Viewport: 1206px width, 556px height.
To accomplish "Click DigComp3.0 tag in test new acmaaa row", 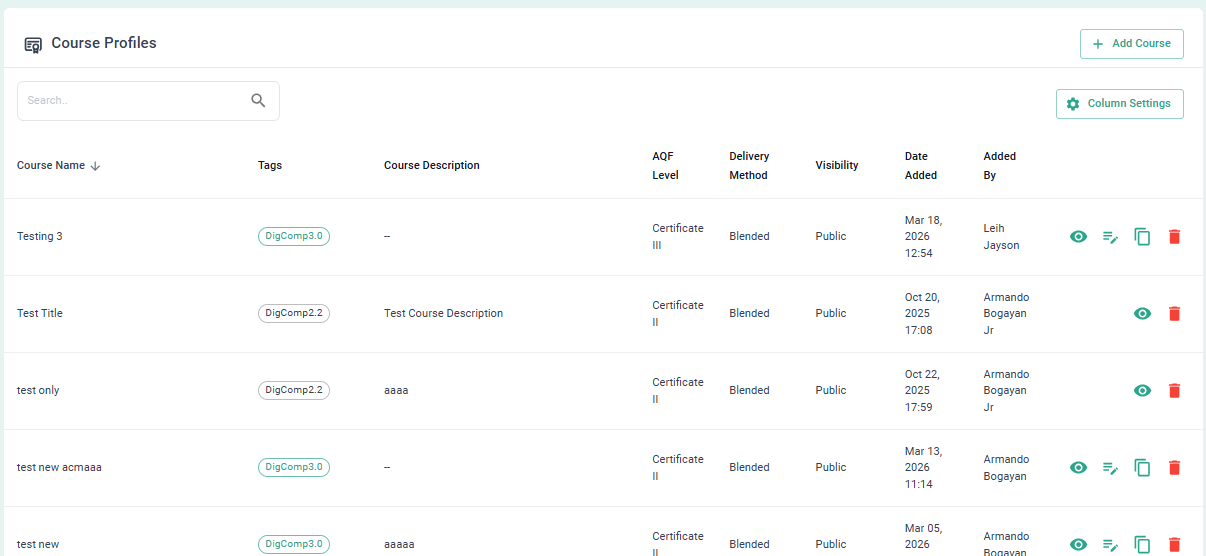I will [294, 467].
